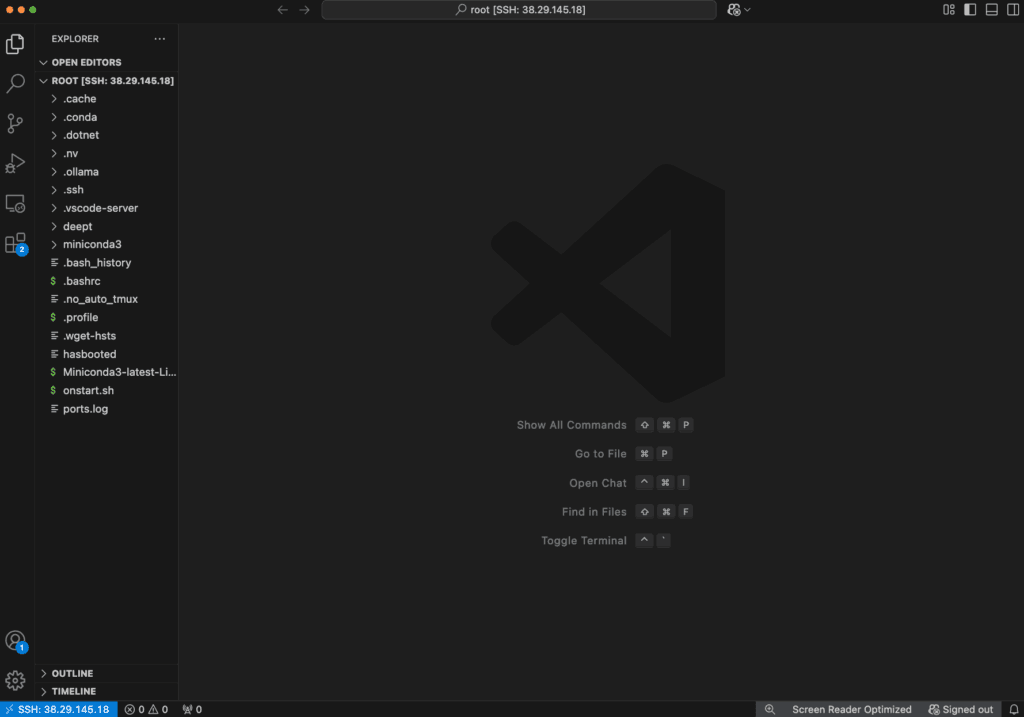This screenshot has height=717, width=1024.
Task: Open the .no_auto_tmux file
Action: (106, 299)
